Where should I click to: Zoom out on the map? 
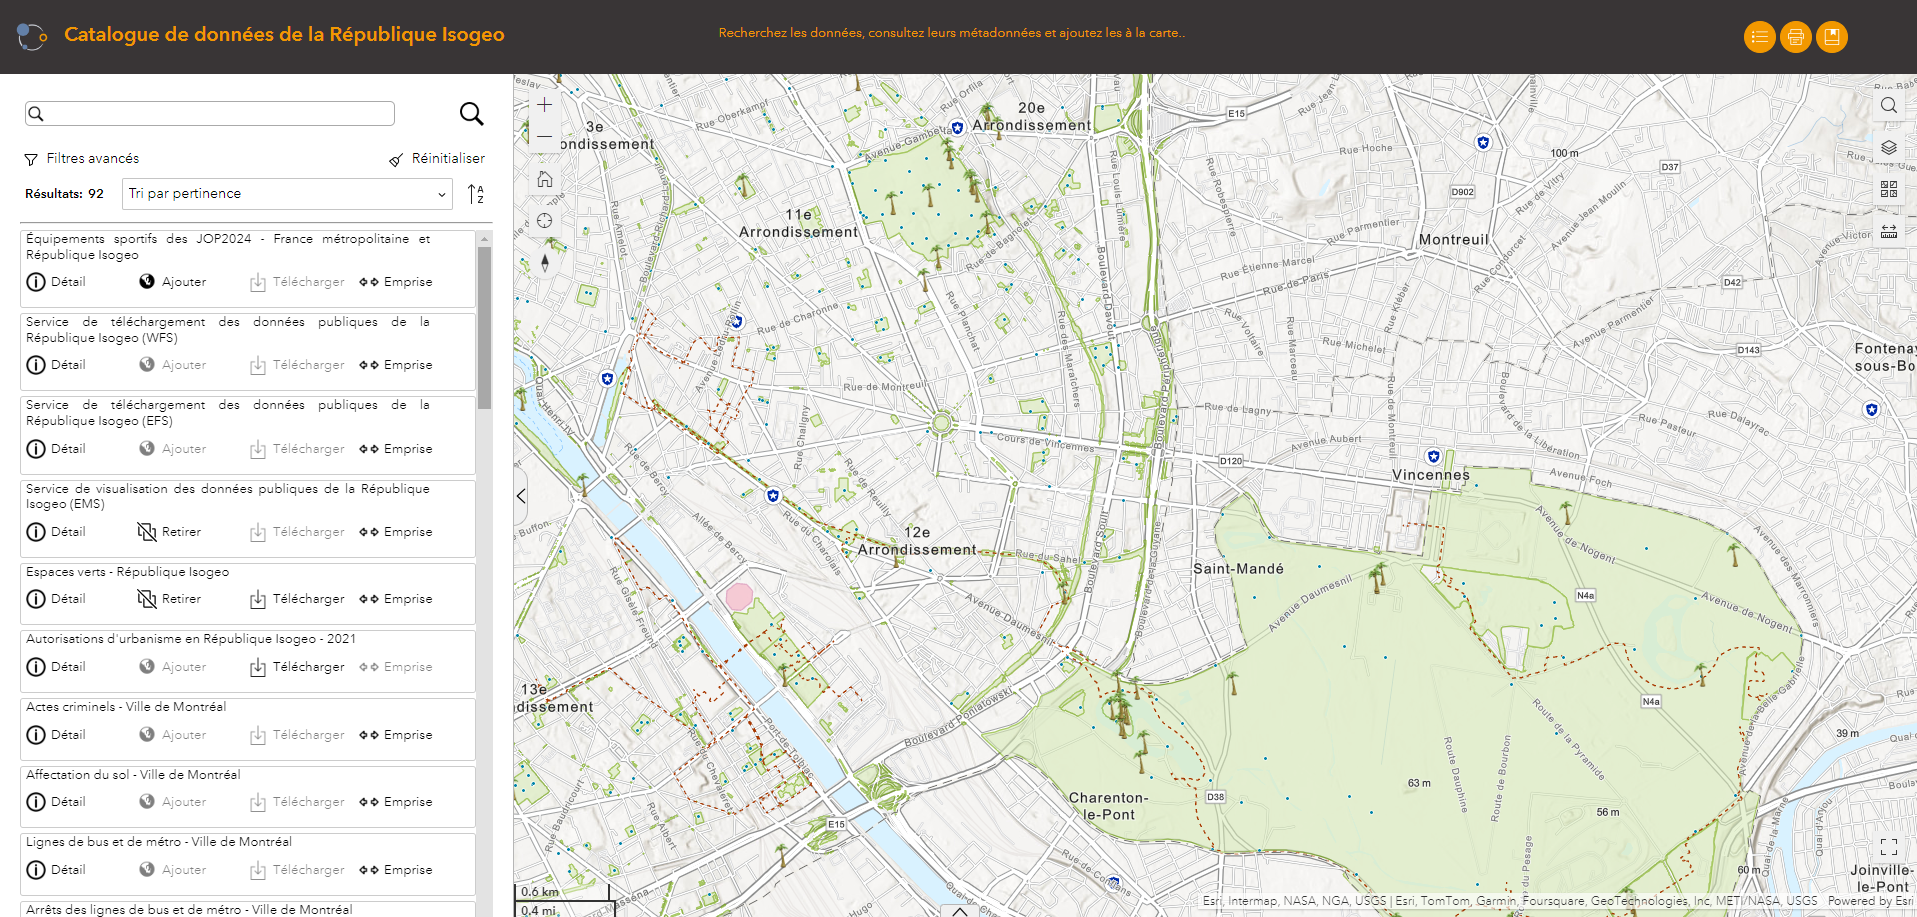(545, 136)
